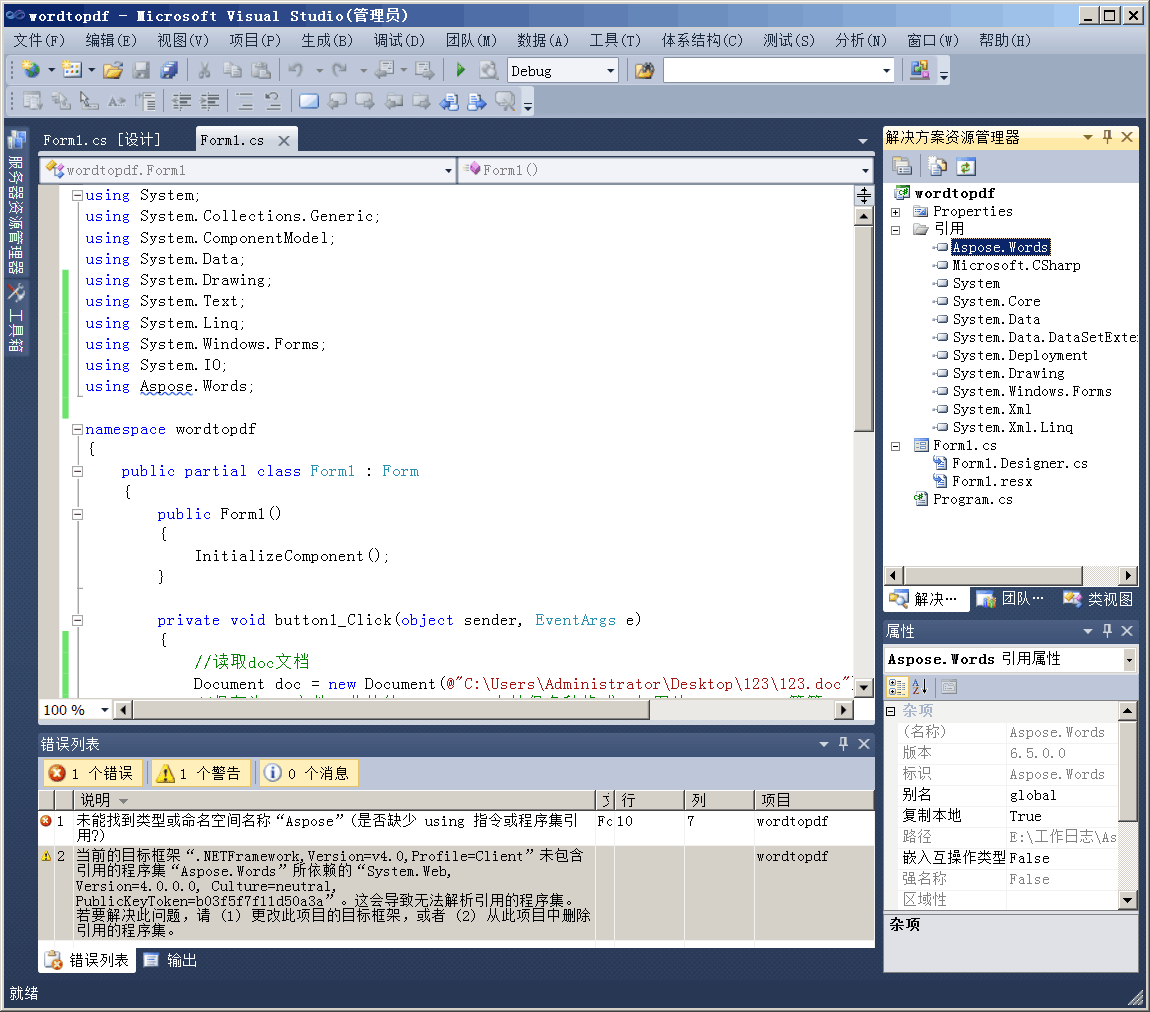Collapse the Form1.cs node in solution tree

896,446
